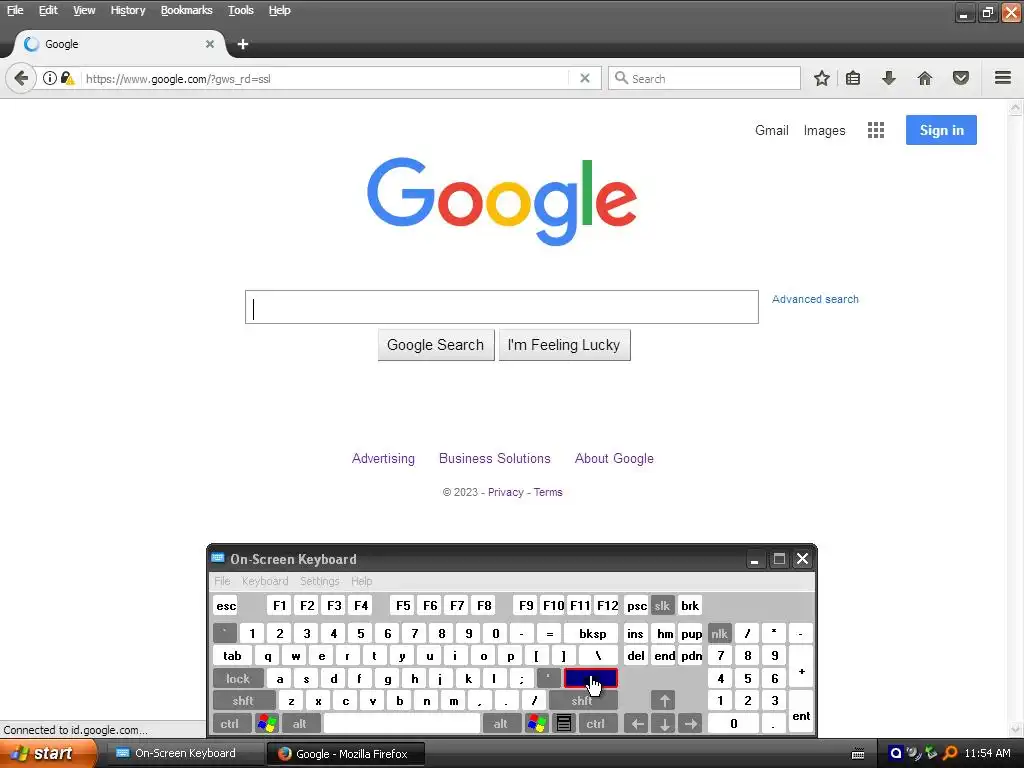1024x768 pixels.
Task: Open the Tools menu
Action: (x=240, y=10)
